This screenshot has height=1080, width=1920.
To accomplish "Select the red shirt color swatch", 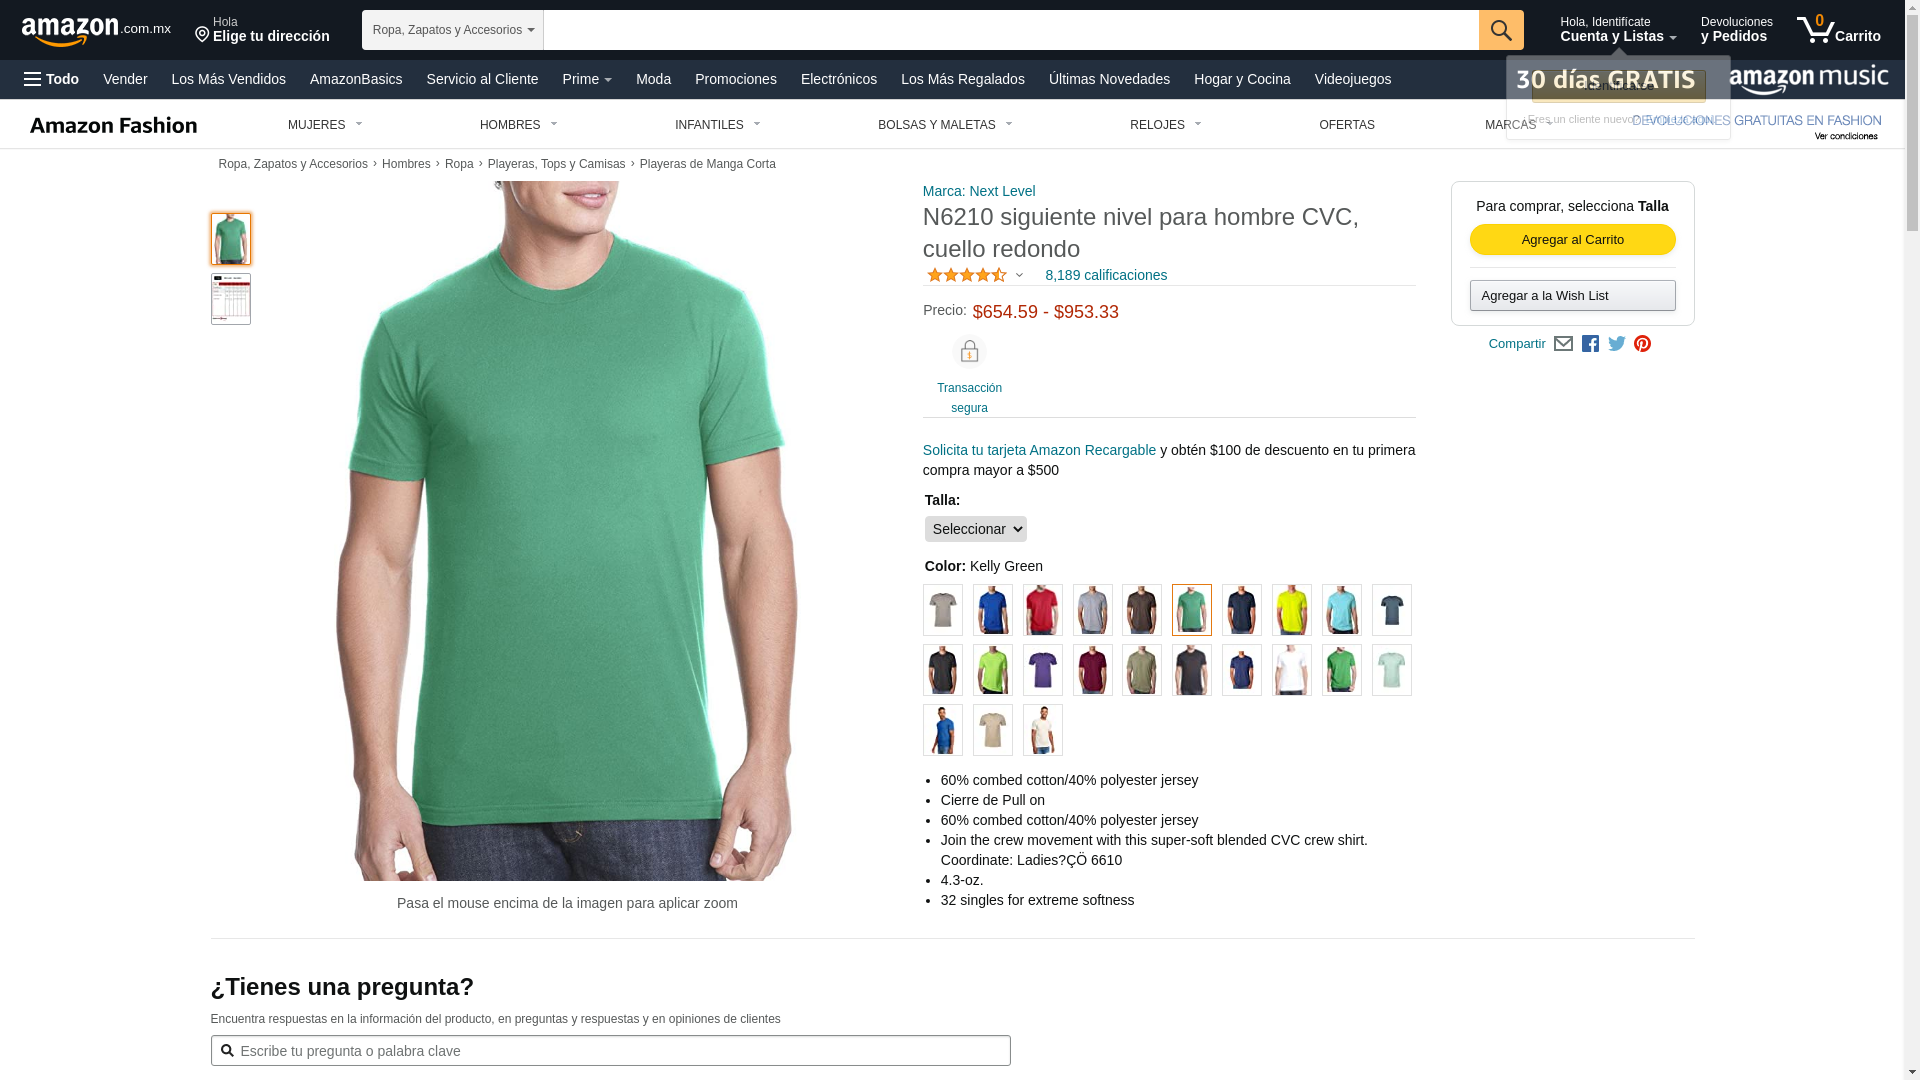I will [x=1042, y=610].
